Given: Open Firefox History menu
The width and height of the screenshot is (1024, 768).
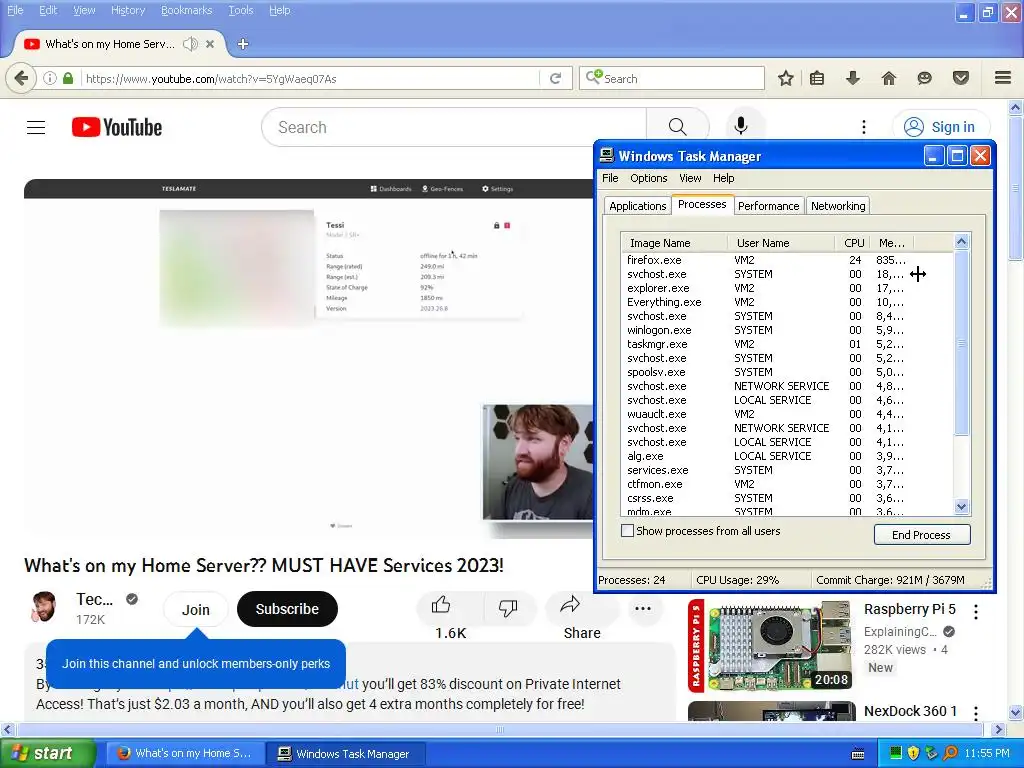Looking at the screenshot, I should click(x=128, y=10).
